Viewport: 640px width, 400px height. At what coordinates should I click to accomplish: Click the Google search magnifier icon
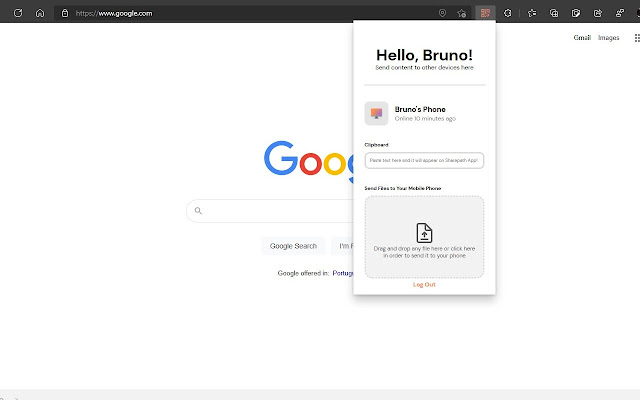pyautogui.click(x=198, y=211)
